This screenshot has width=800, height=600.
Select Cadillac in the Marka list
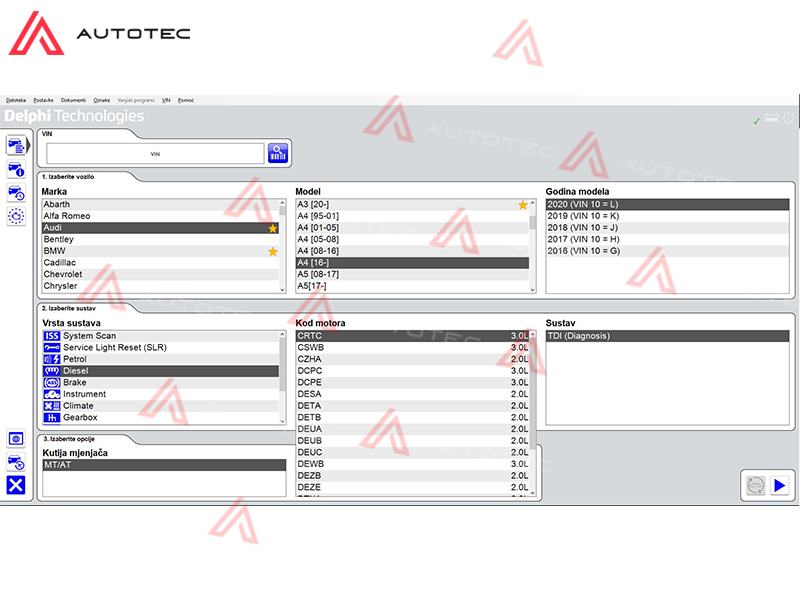[x=160, y=263]
